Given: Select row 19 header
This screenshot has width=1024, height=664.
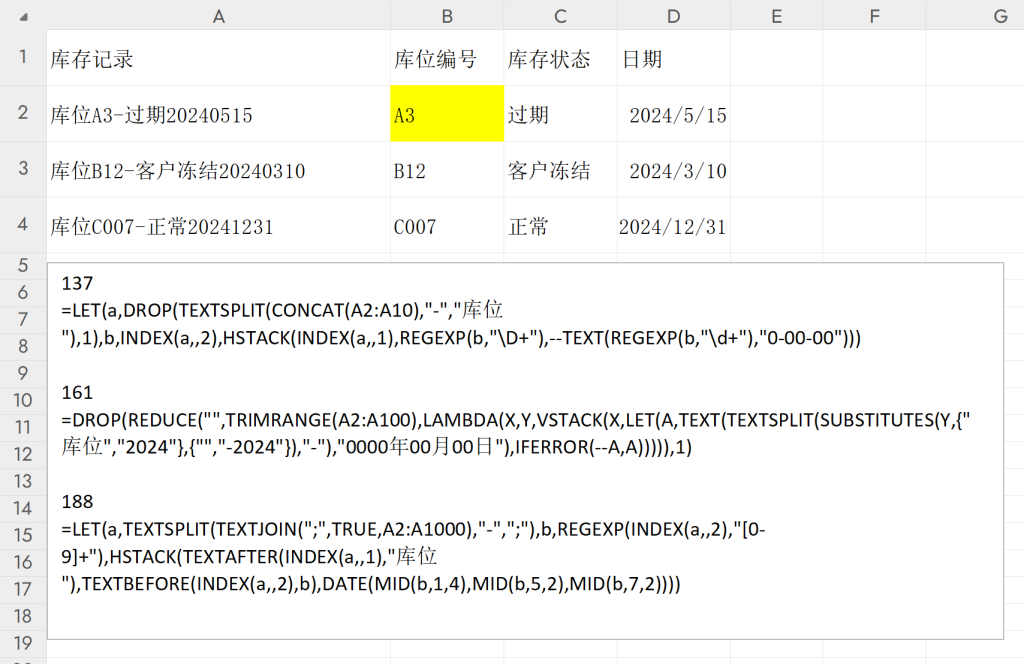Looking at the screenshot, I should [23, 643].
